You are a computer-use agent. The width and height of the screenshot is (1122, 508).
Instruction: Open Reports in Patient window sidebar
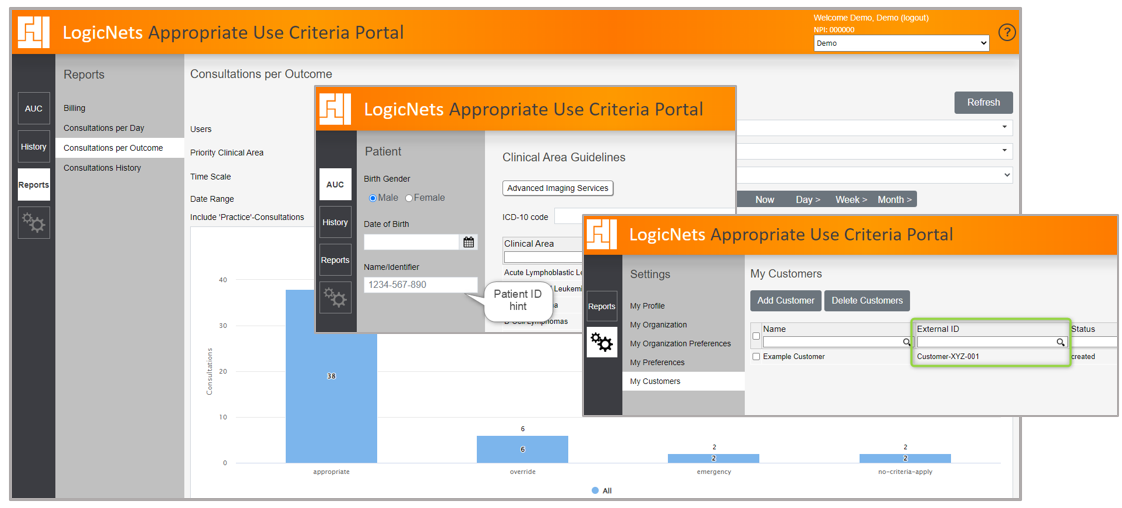click(335, 260)
